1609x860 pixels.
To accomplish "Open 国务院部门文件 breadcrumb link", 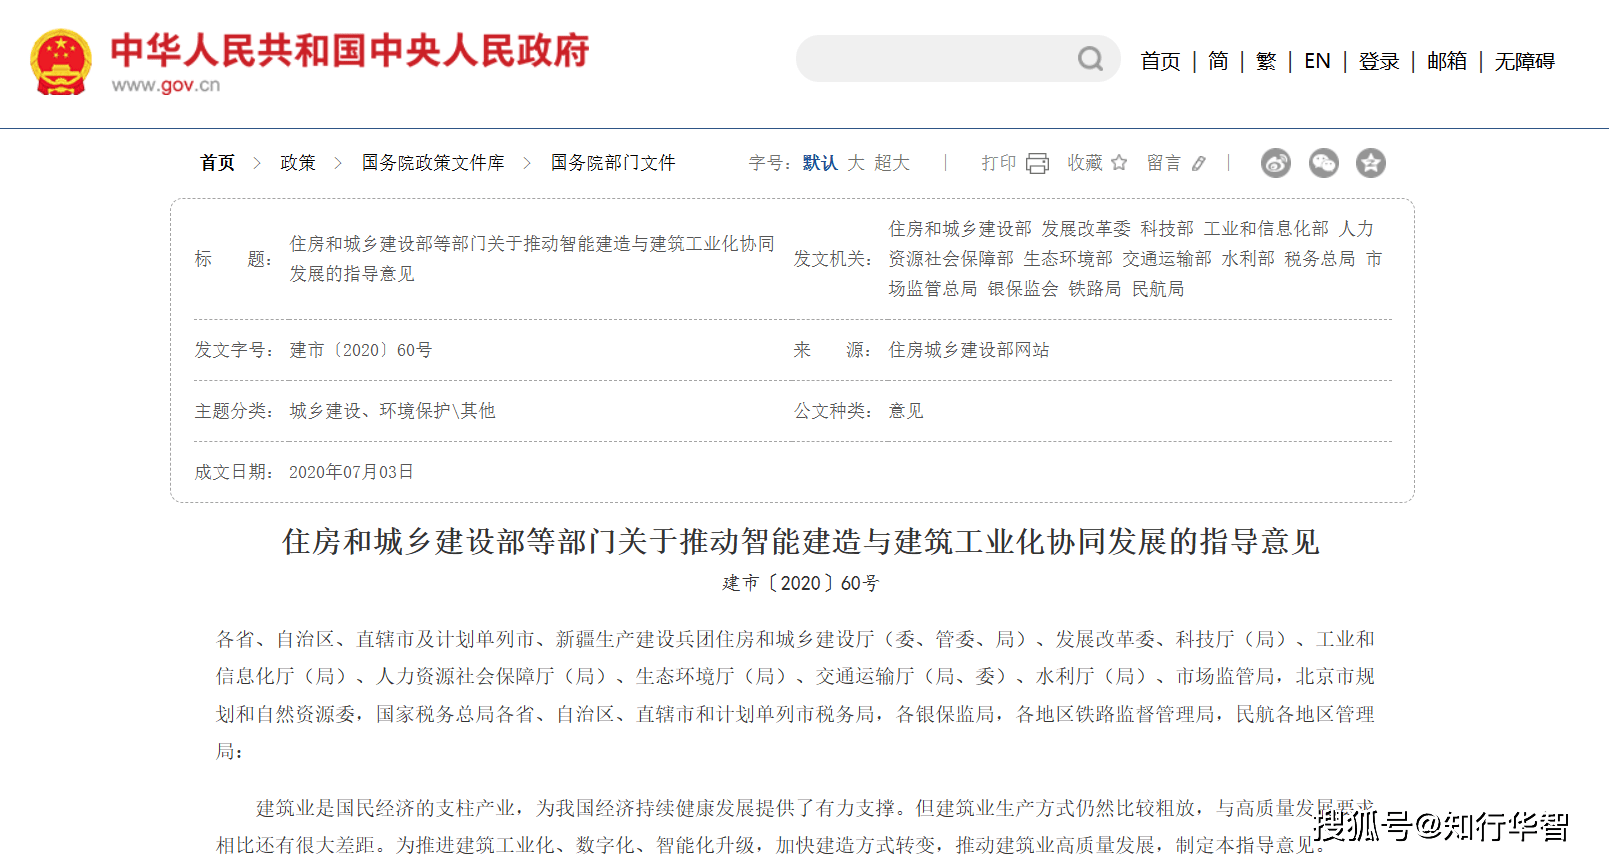I will [613, 163].
